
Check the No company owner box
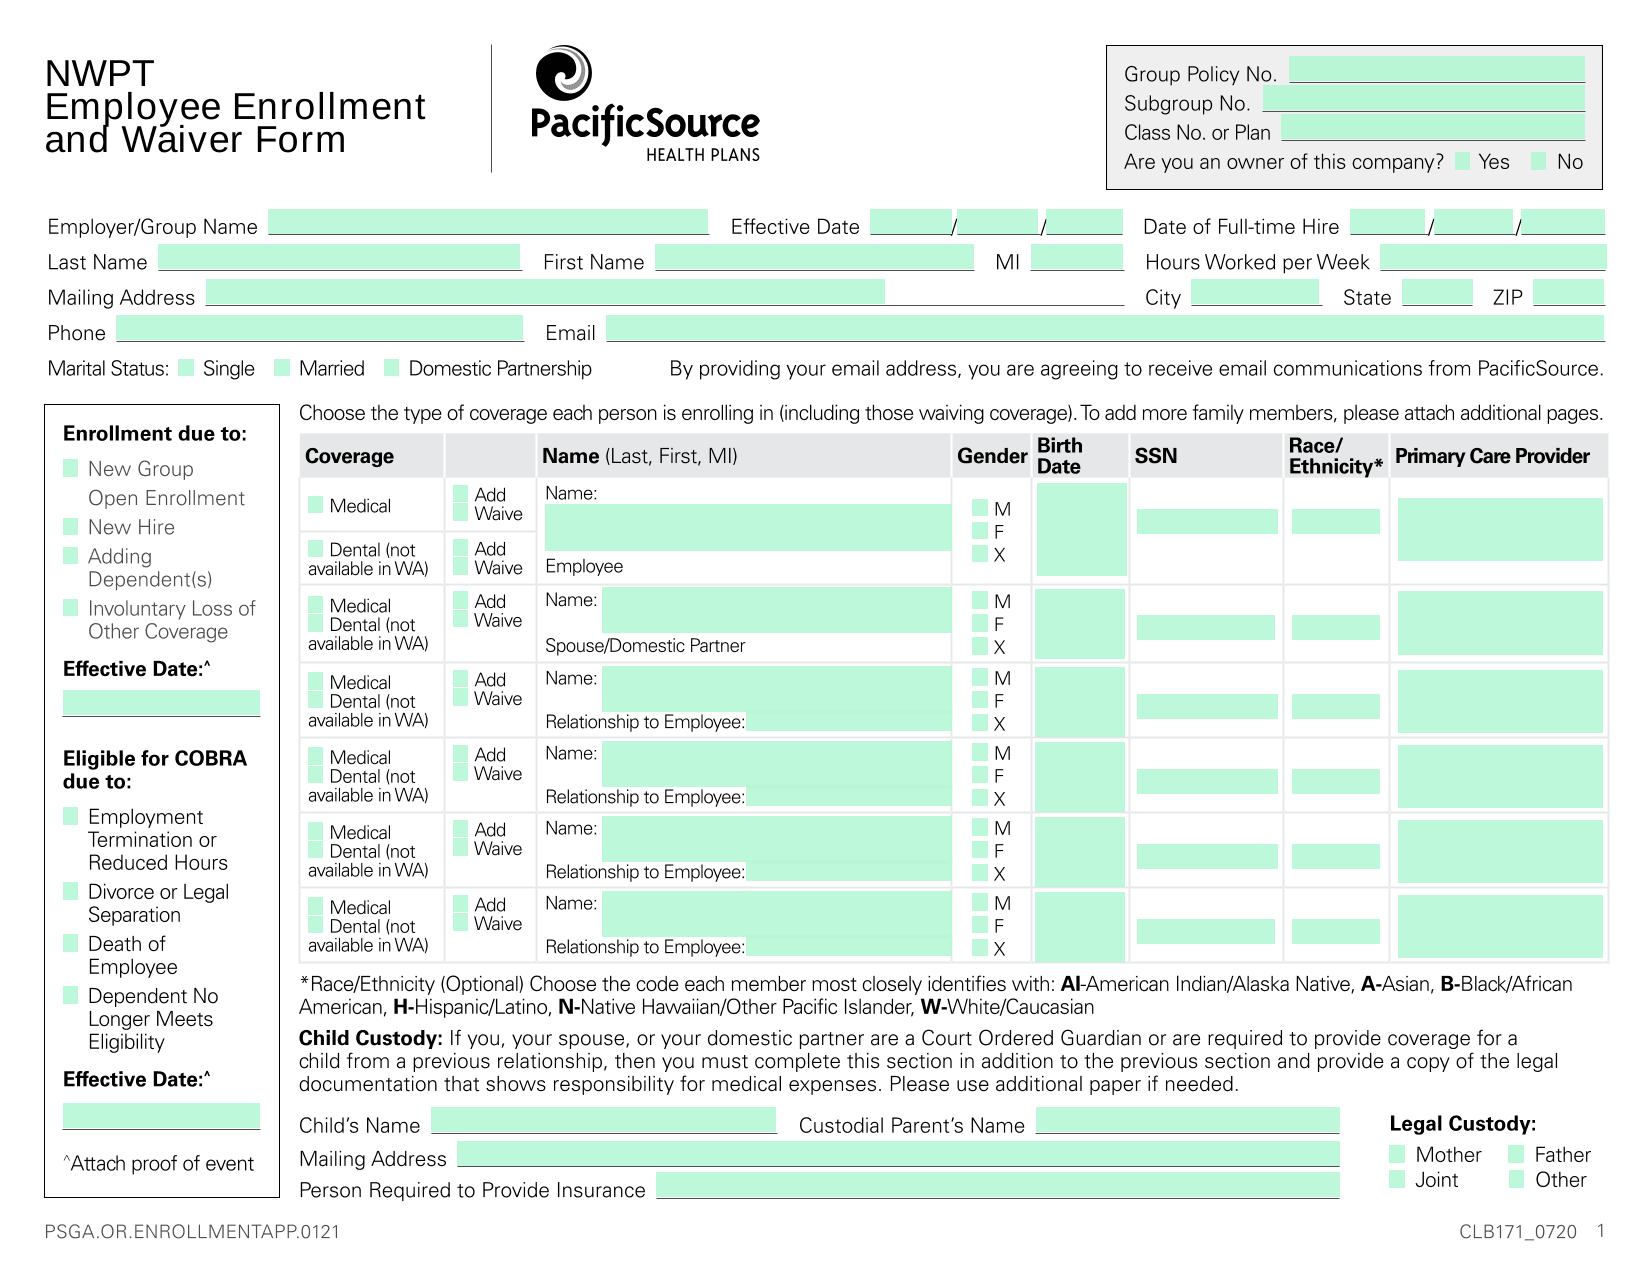pos(1539,161)
